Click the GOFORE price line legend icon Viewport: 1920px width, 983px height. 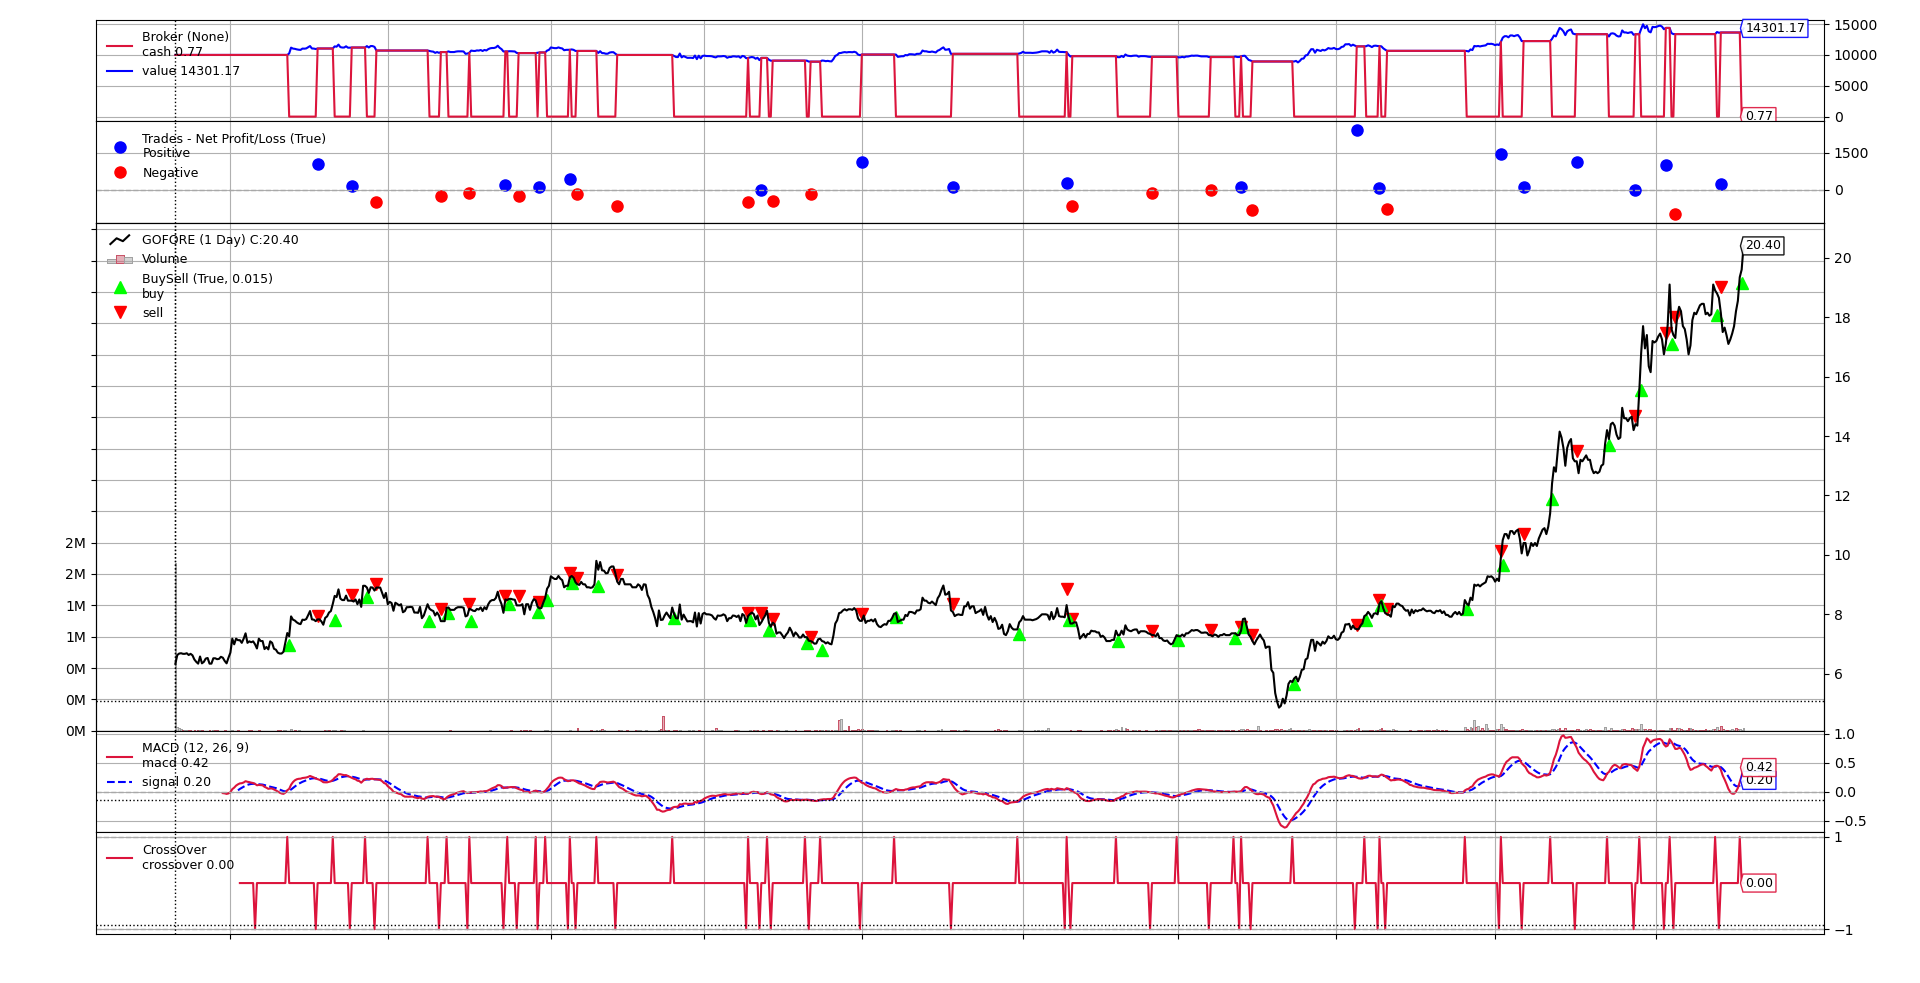point(120,240)
